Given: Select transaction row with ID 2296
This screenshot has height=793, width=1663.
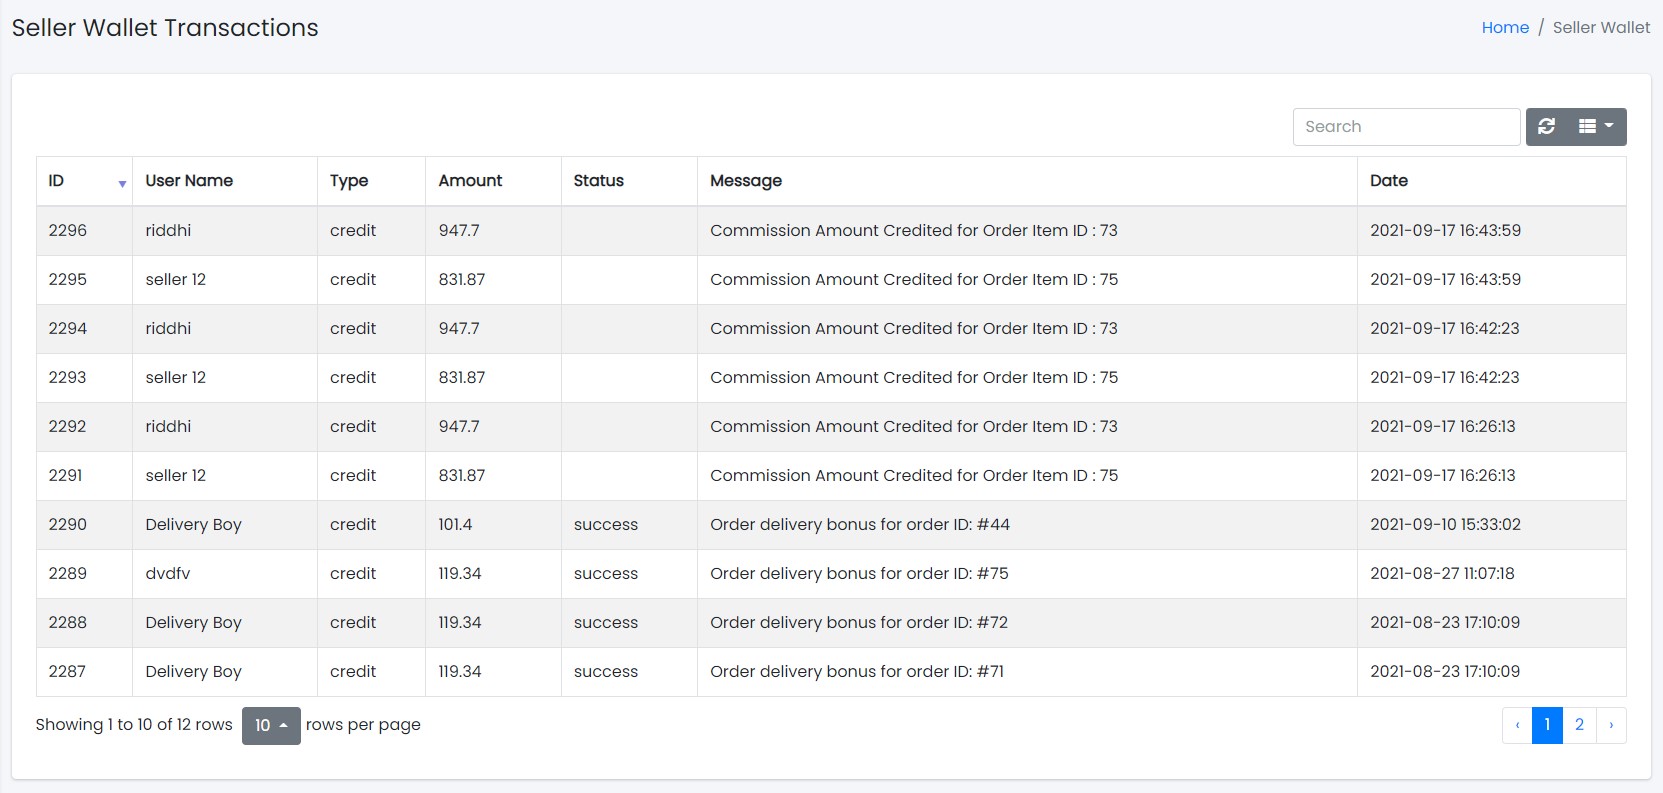Looking at the screenshot, I should [x=68, y=231].
